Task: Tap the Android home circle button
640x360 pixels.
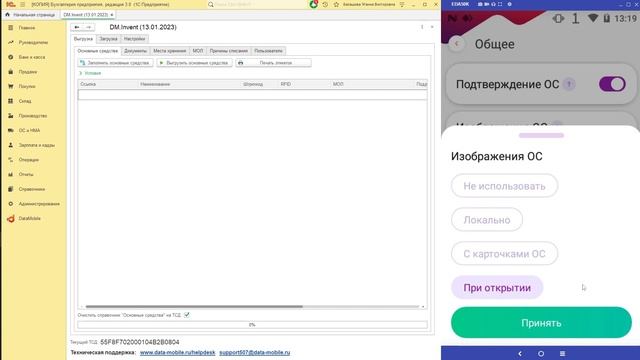Action: click(541, 353)
